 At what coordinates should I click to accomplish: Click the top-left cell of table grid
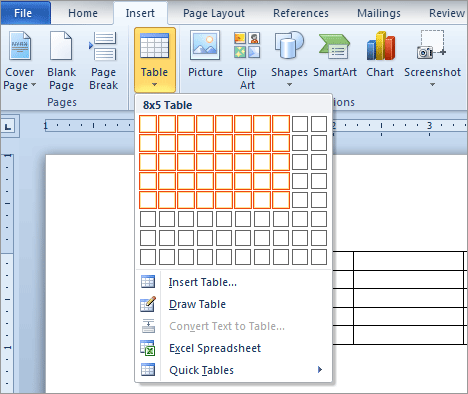coord(148,124)
